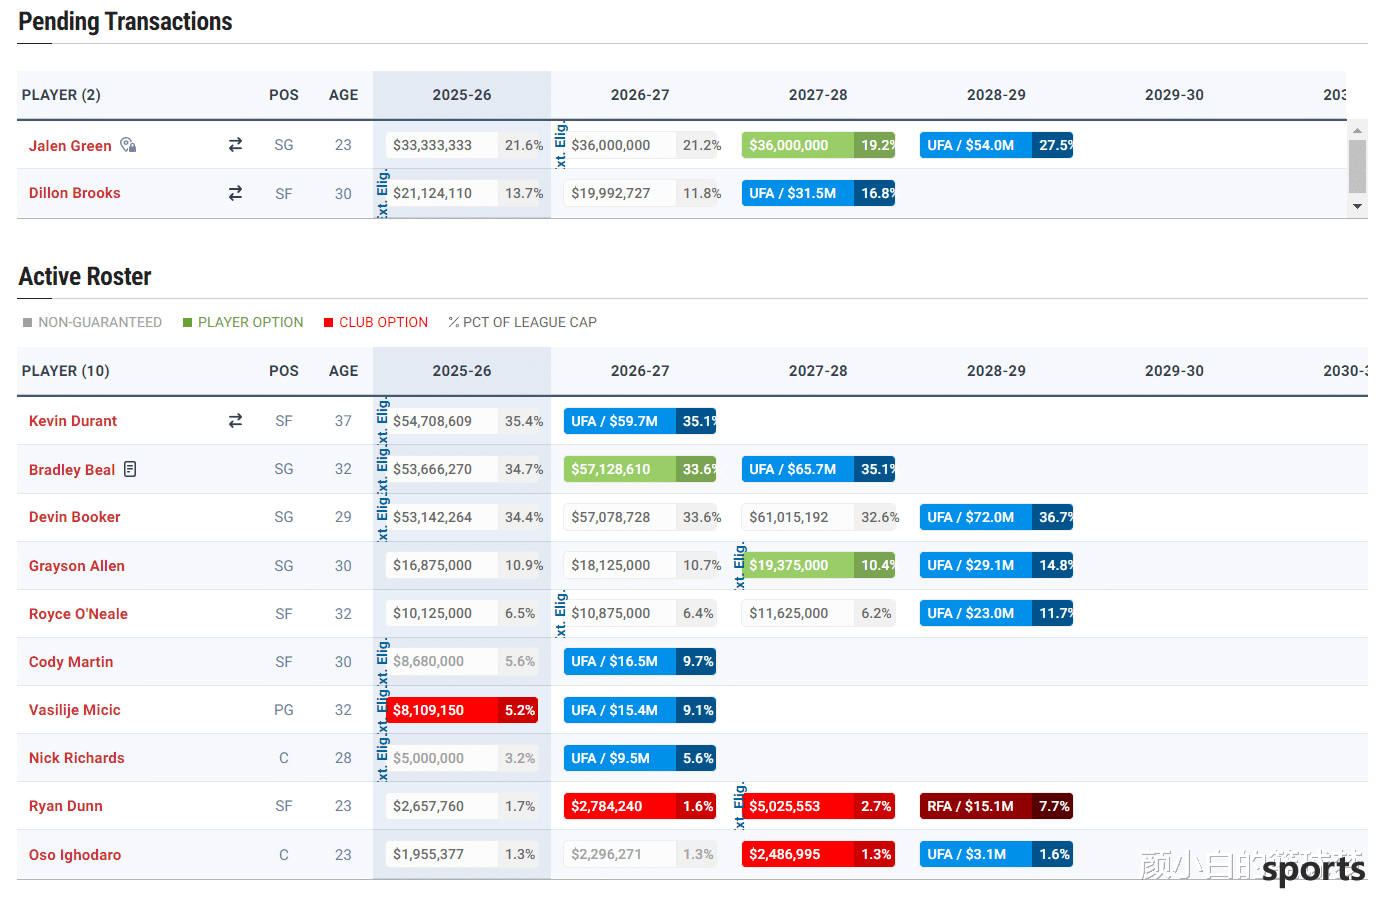The height and width of the screenshot is (901, 1380).
Task: Click Kevin Durant's UFA / $59.7M badge
Action: 640,421
